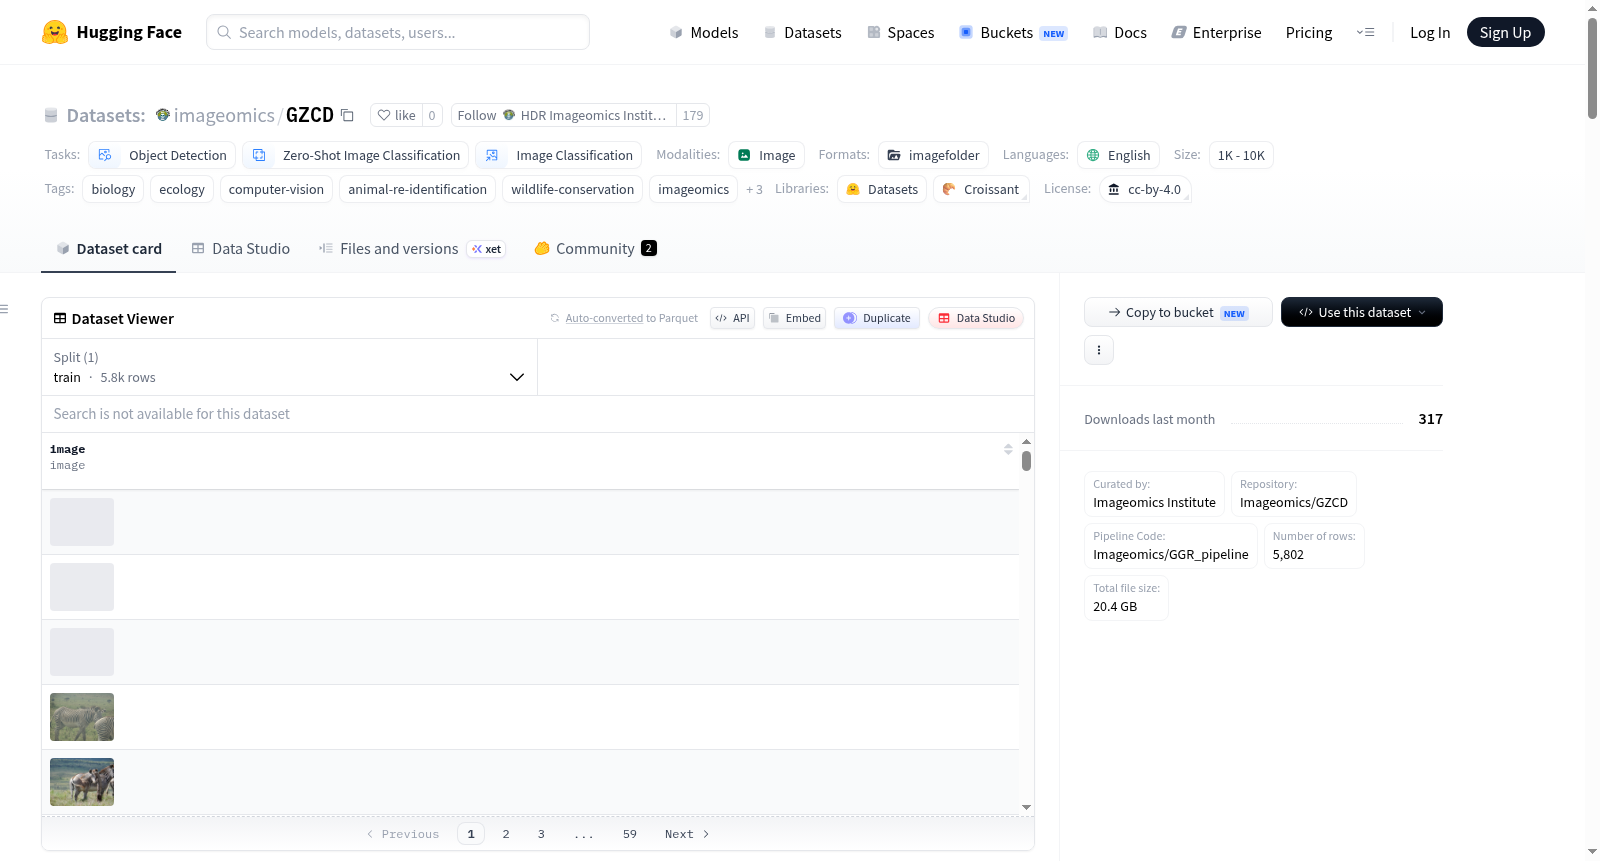The image size is (1600, 861).
Task: Copy dataset name with the copy icon
Action: coord(347,115)
